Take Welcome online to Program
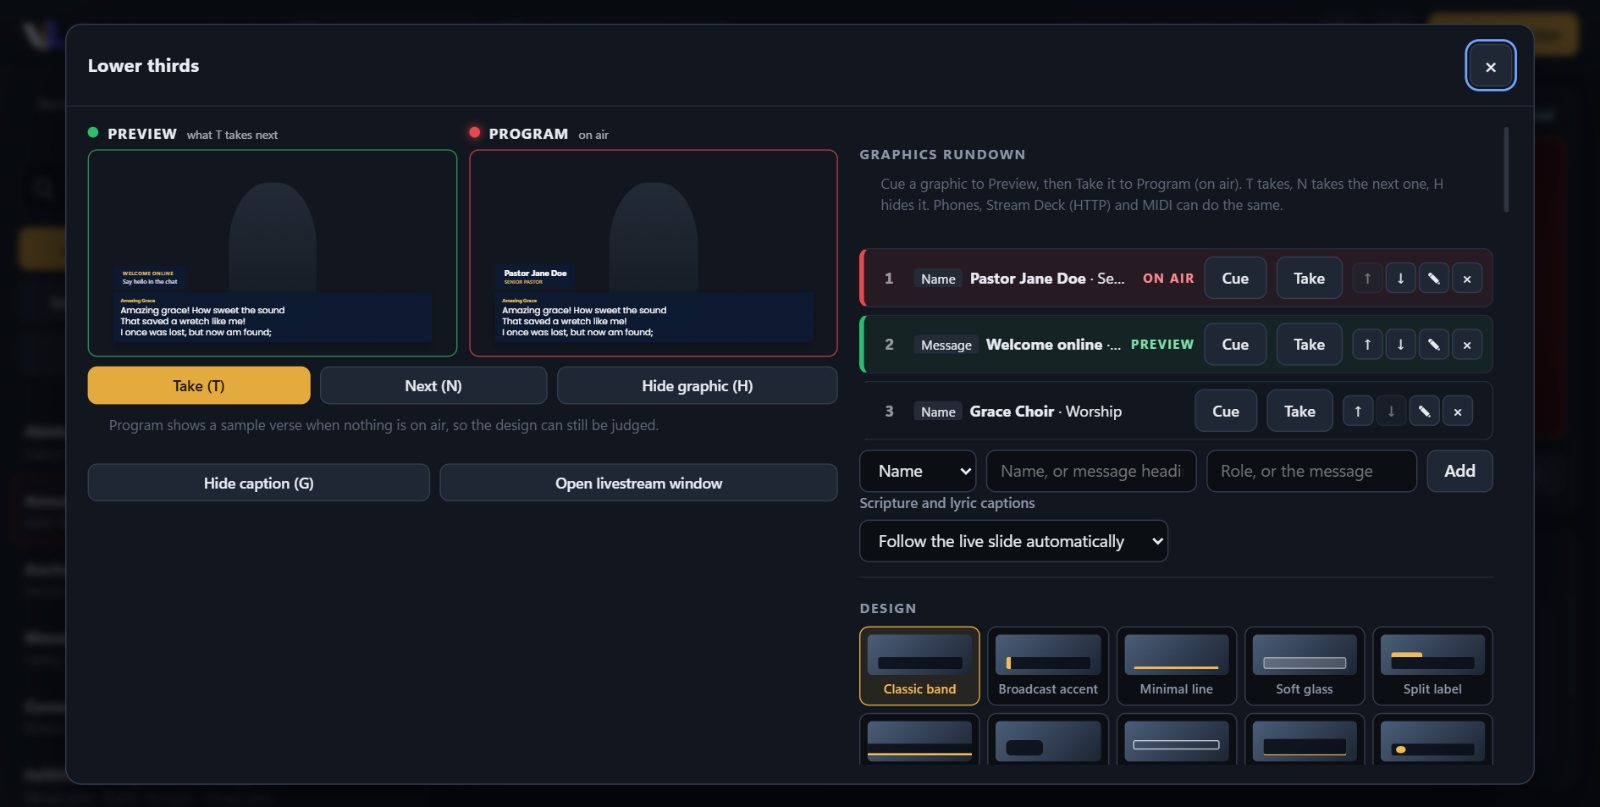Viewport: 1600px width, 807px height. (x=1309, y=345)
